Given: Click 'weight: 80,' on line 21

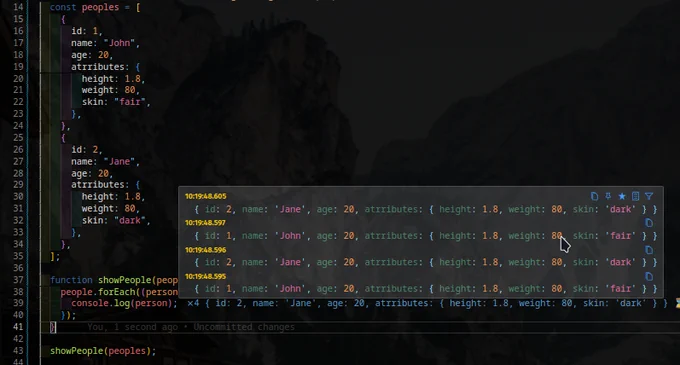Looking at the screenshot, I should point(111,90).
